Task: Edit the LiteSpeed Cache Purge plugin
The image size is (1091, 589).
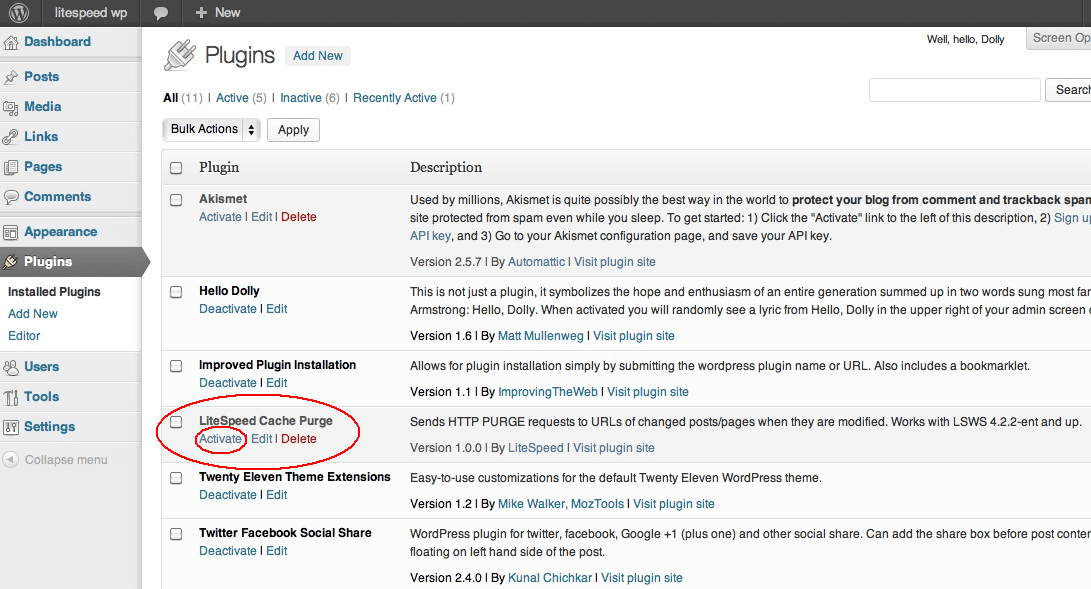Action: pyautogui.click(x=262, y=439)
